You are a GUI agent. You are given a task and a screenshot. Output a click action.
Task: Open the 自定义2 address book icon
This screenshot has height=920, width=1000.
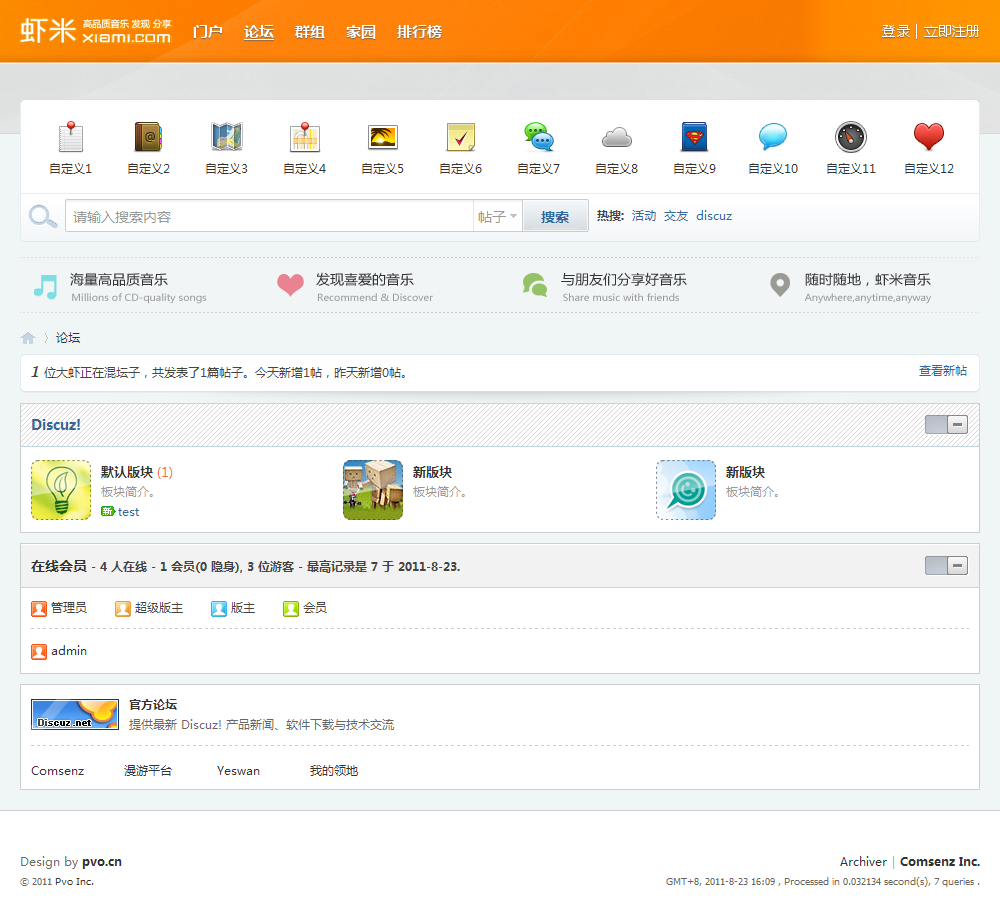149,136
